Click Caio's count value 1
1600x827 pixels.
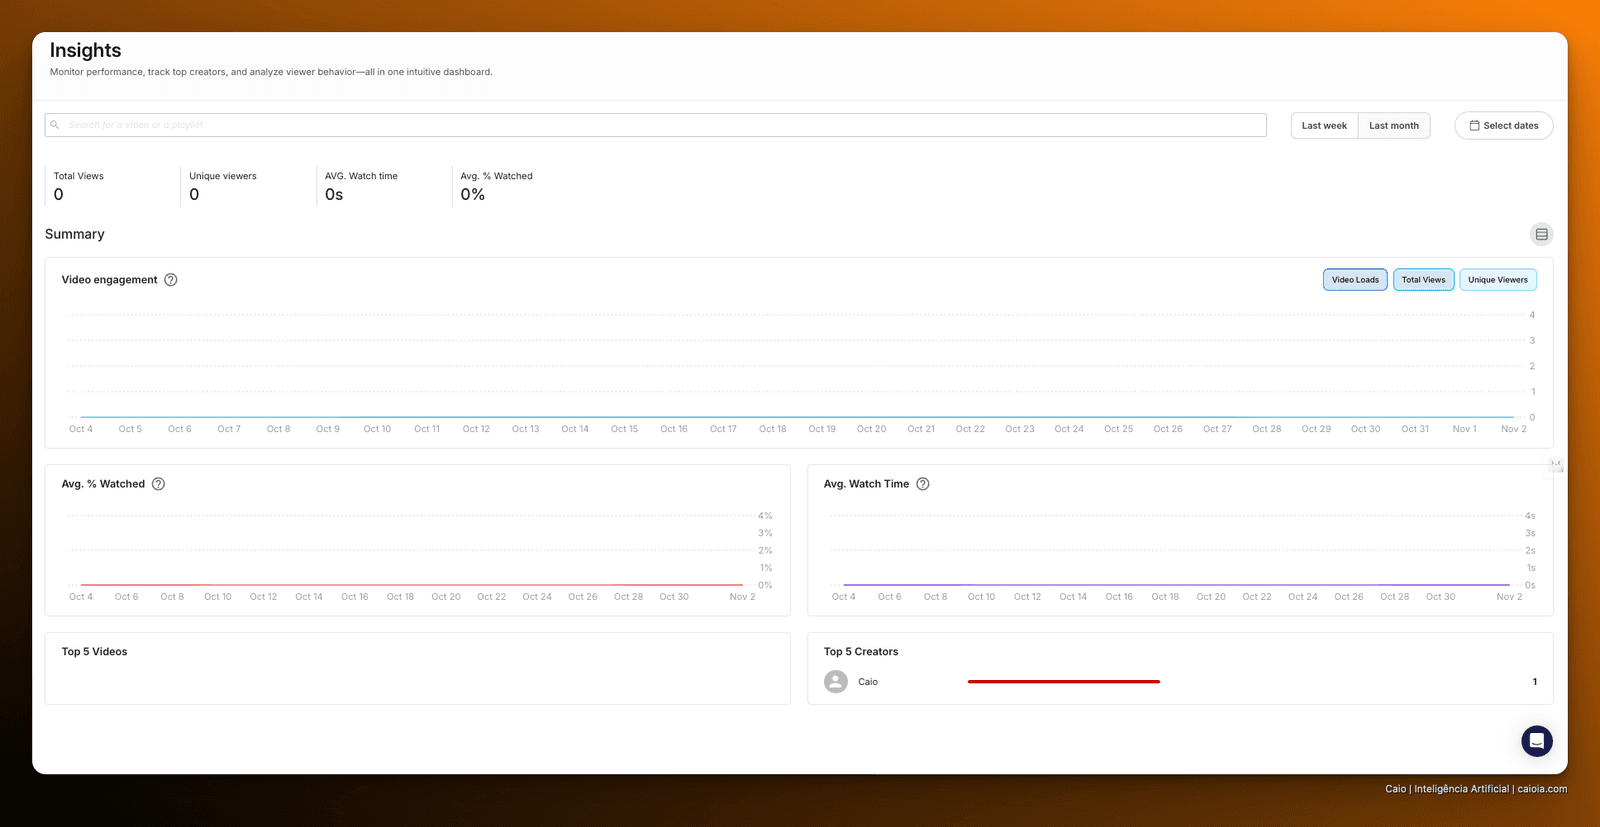tap(1535, 682)
